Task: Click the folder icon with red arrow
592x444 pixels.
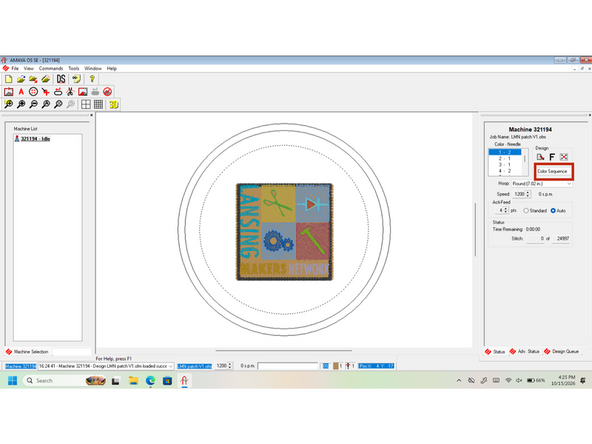Action: coord(33,79)
